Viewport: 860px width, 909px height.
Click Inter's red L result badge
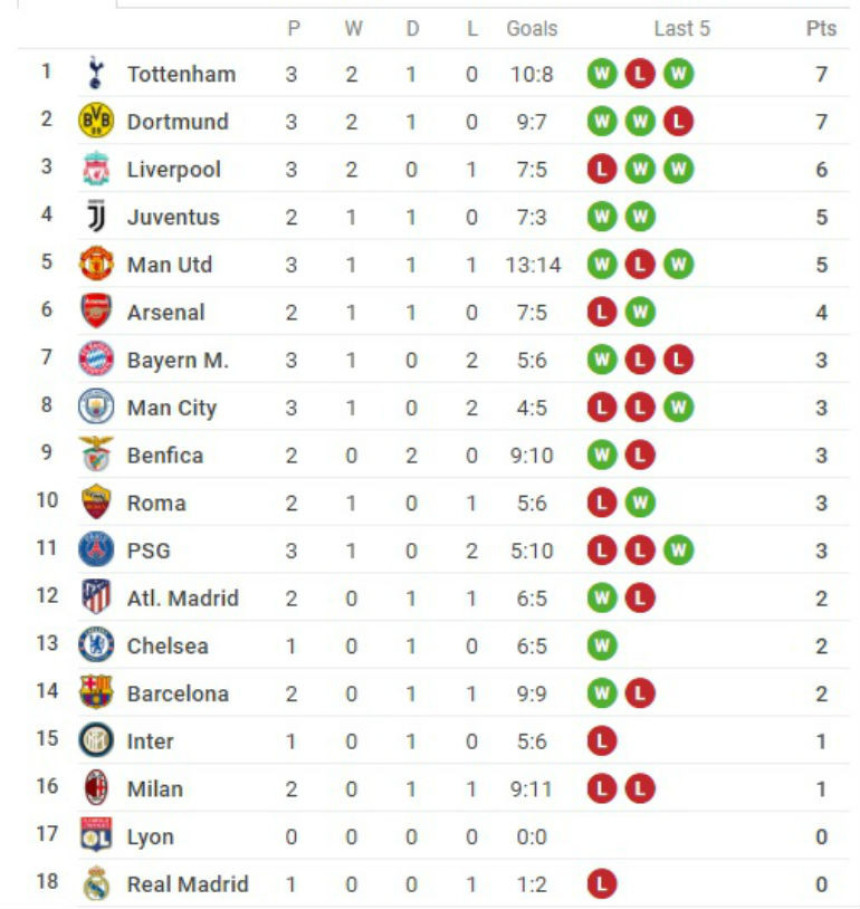601,741
